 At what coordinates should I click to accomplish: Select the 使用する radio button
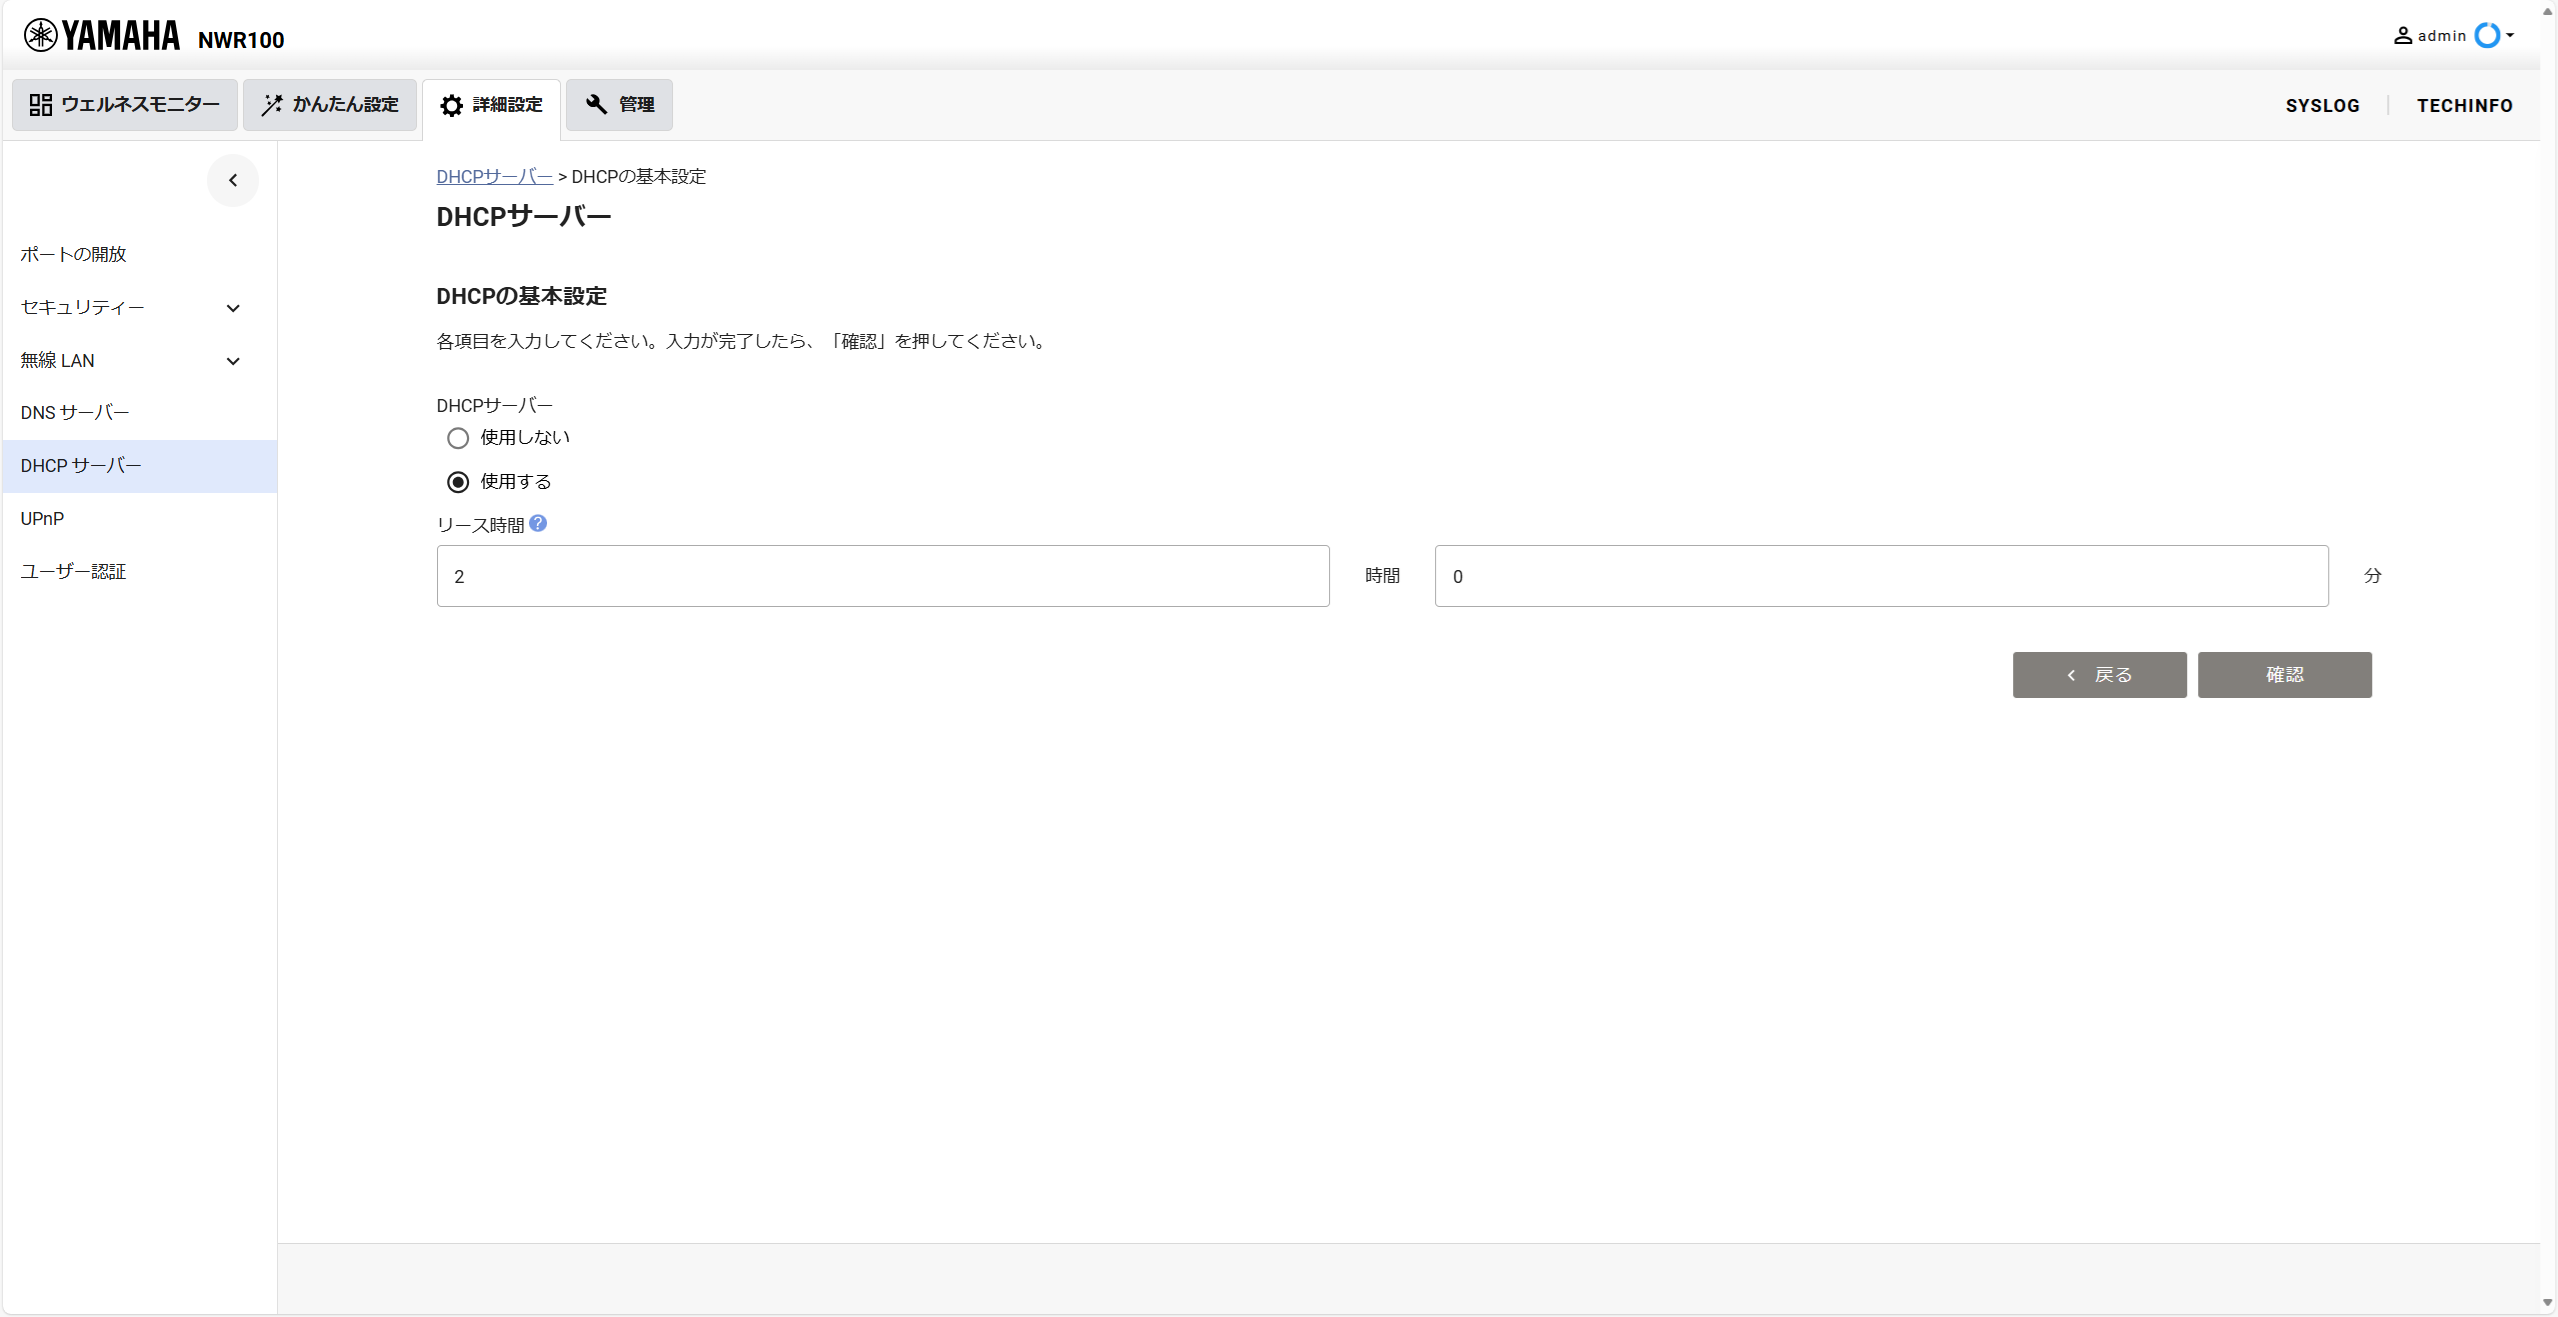click(x=457, y=481)
